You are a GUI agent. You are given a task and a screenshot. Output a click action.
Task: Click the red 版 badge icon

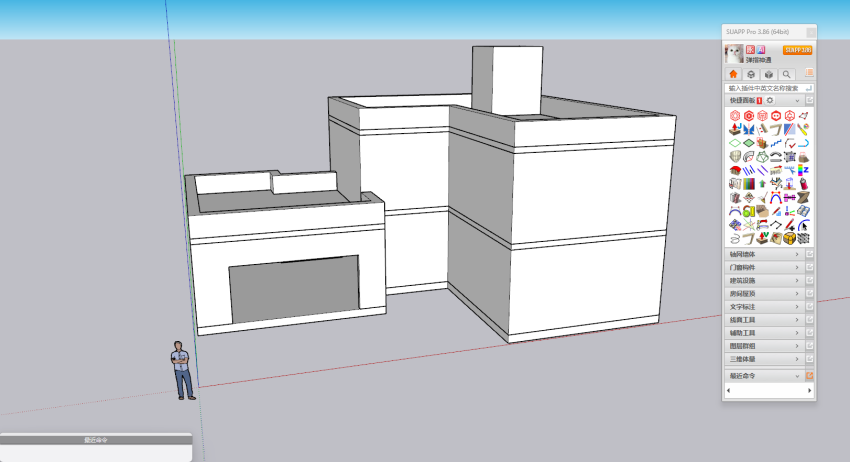coord(750,49)
